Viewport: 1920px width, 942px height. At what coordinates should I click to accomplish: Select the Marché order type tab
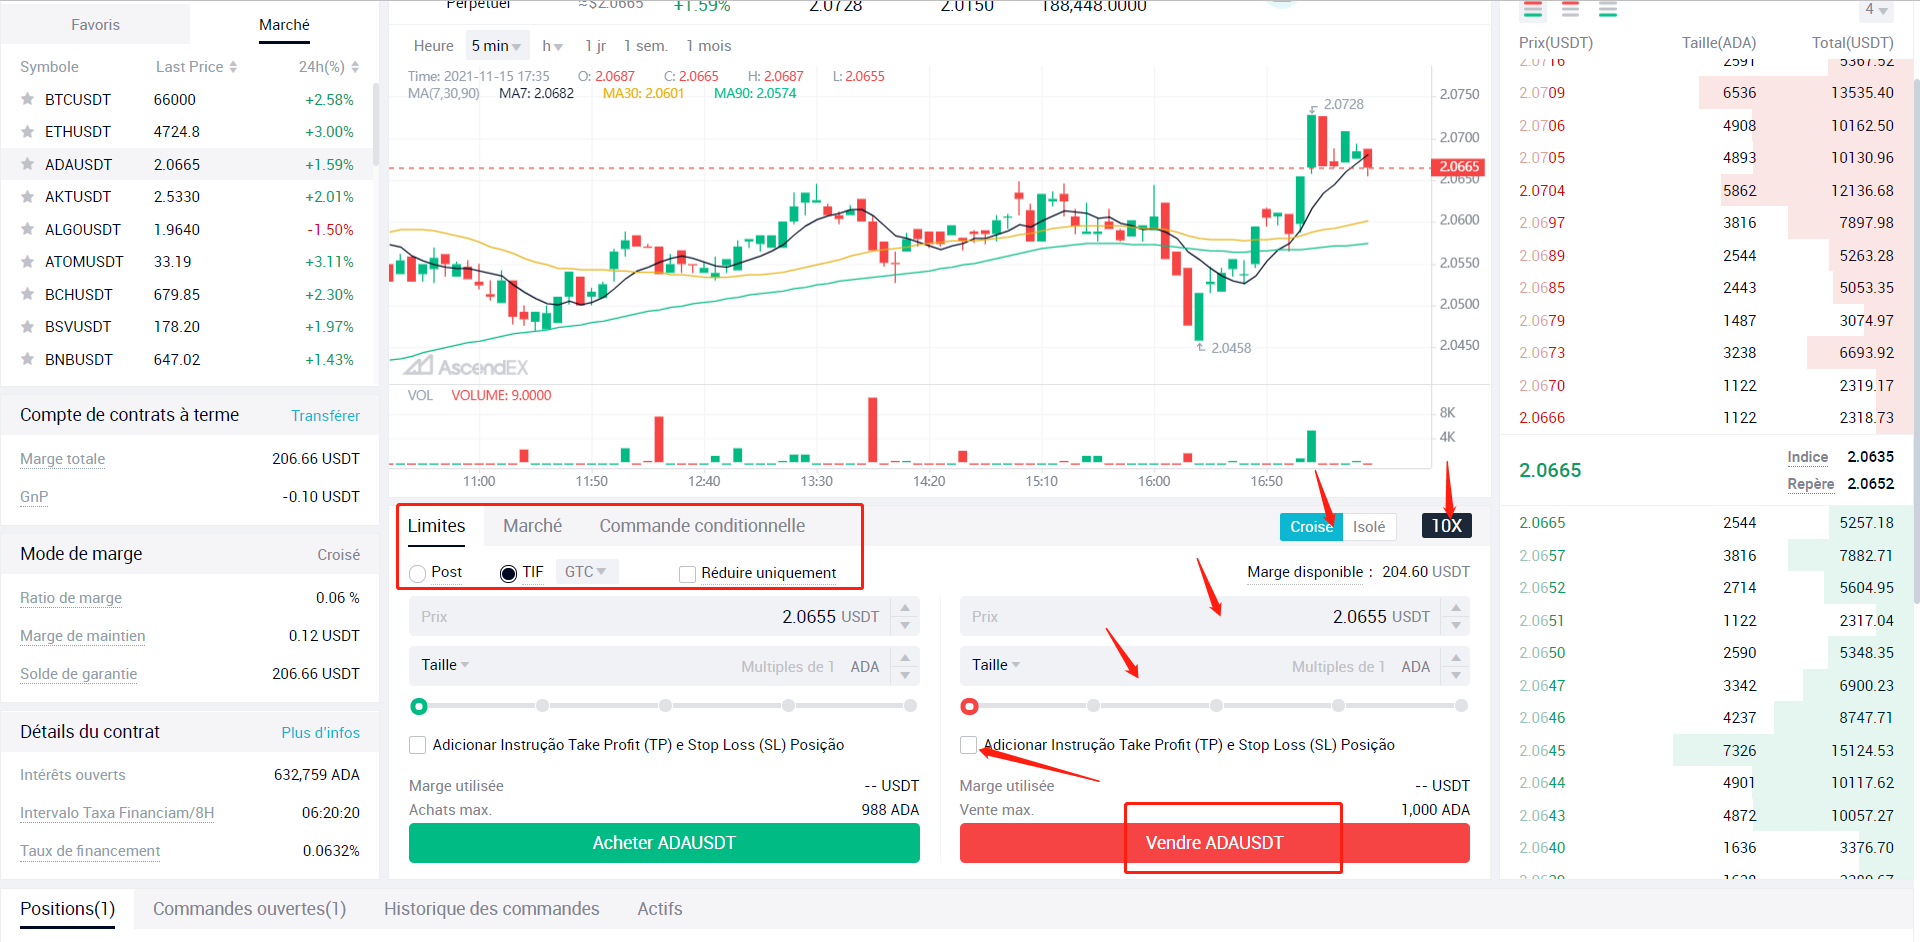(x=532, y=526)
